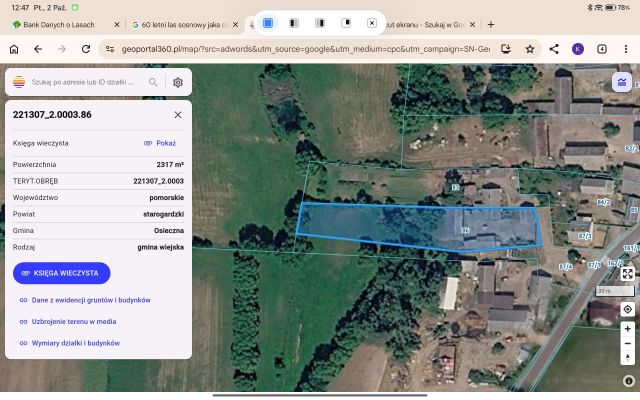This screenshot has width=640, height=400.
Task: Zoom in the map with the plus button
Action: [x=627, y=329]
